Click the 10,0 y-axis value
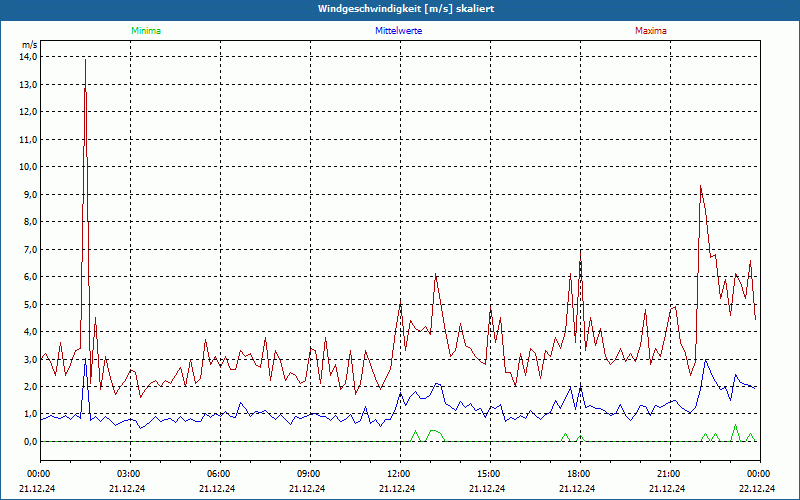800x500 pixels. 28,167
